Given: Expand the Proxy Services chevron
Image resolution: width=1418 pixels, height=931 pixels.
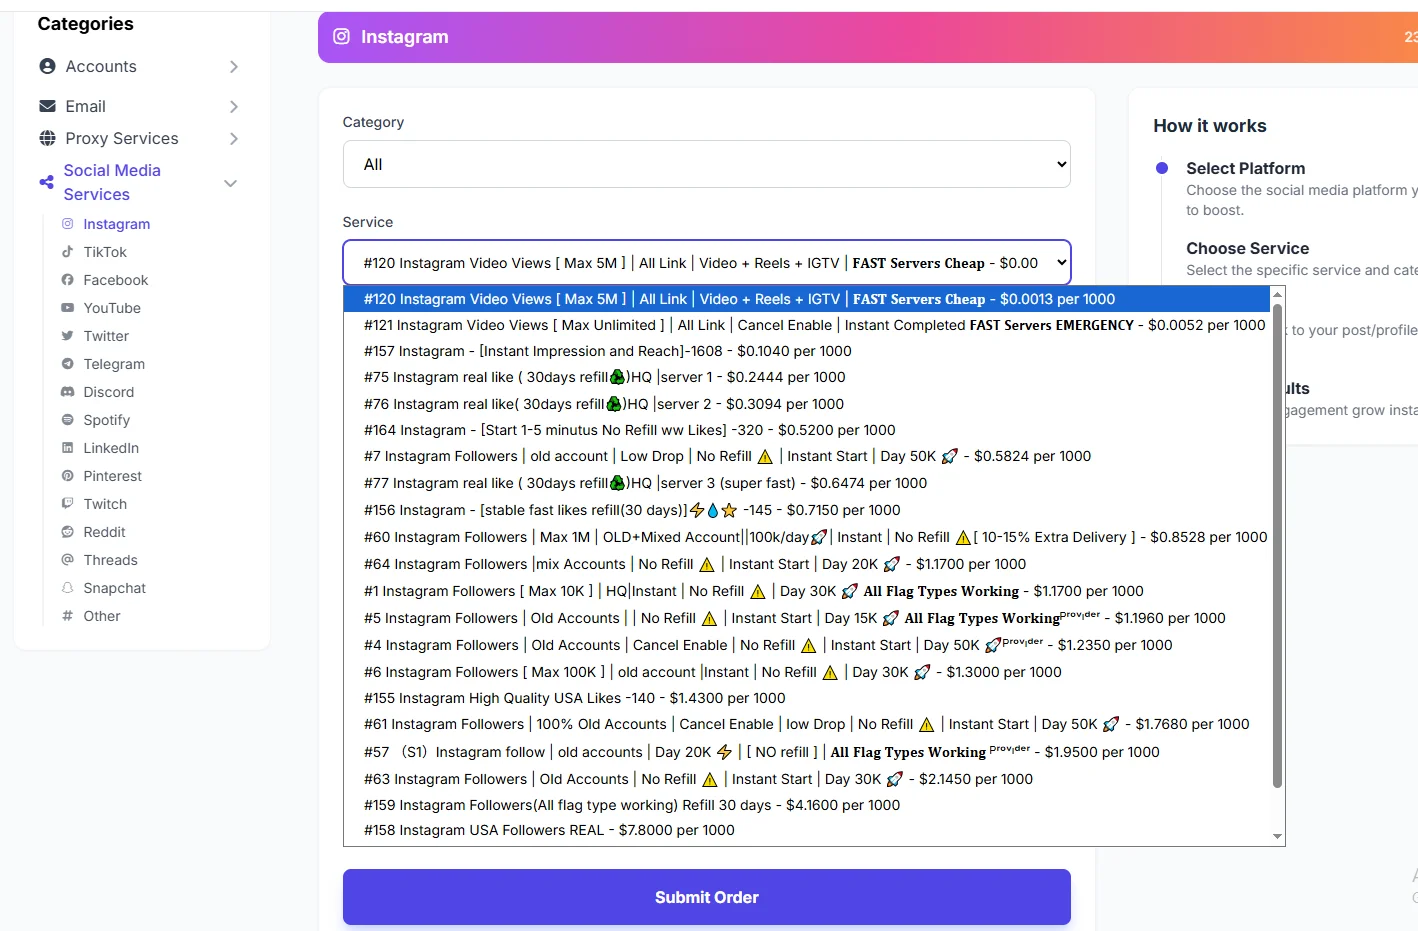Looking at the screenshot, I should pyautogui.click(x=233, y=138).
